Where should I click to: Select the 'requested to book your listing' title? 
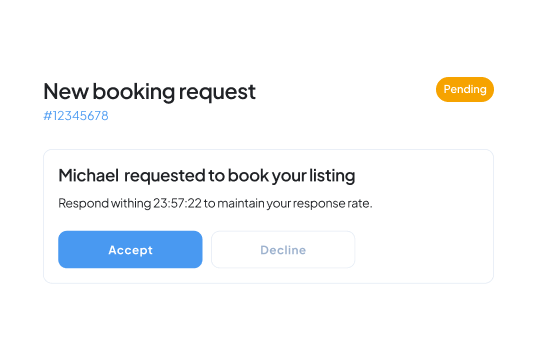[x=240, y=176]
